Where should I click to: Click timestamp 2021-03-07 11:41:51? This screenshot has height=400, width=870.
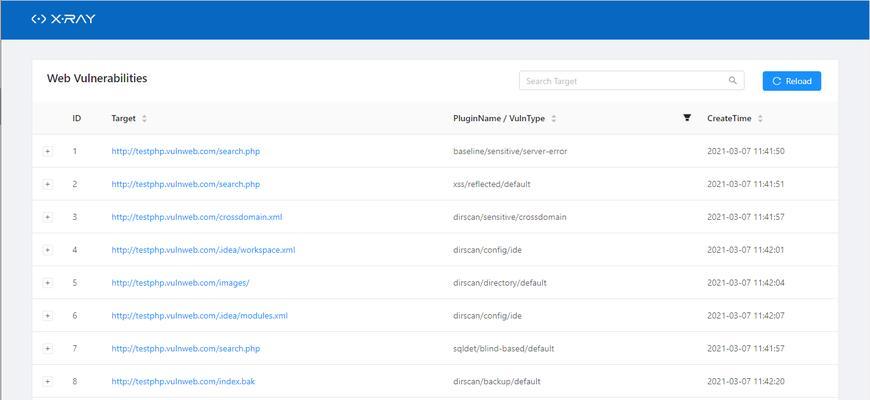coord(746,184)
